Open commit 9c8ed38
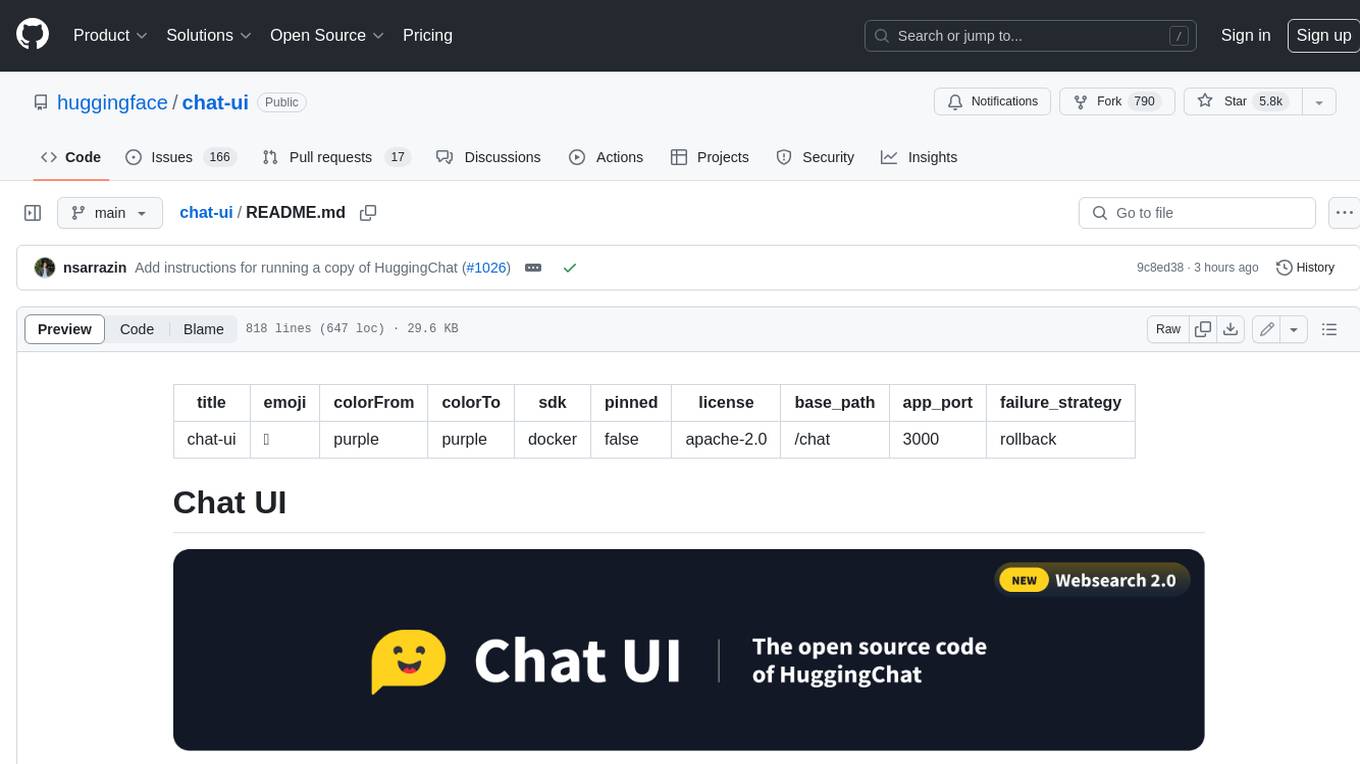The width and height of the screenshot is (1360, 764). [x=1160, y=268]
